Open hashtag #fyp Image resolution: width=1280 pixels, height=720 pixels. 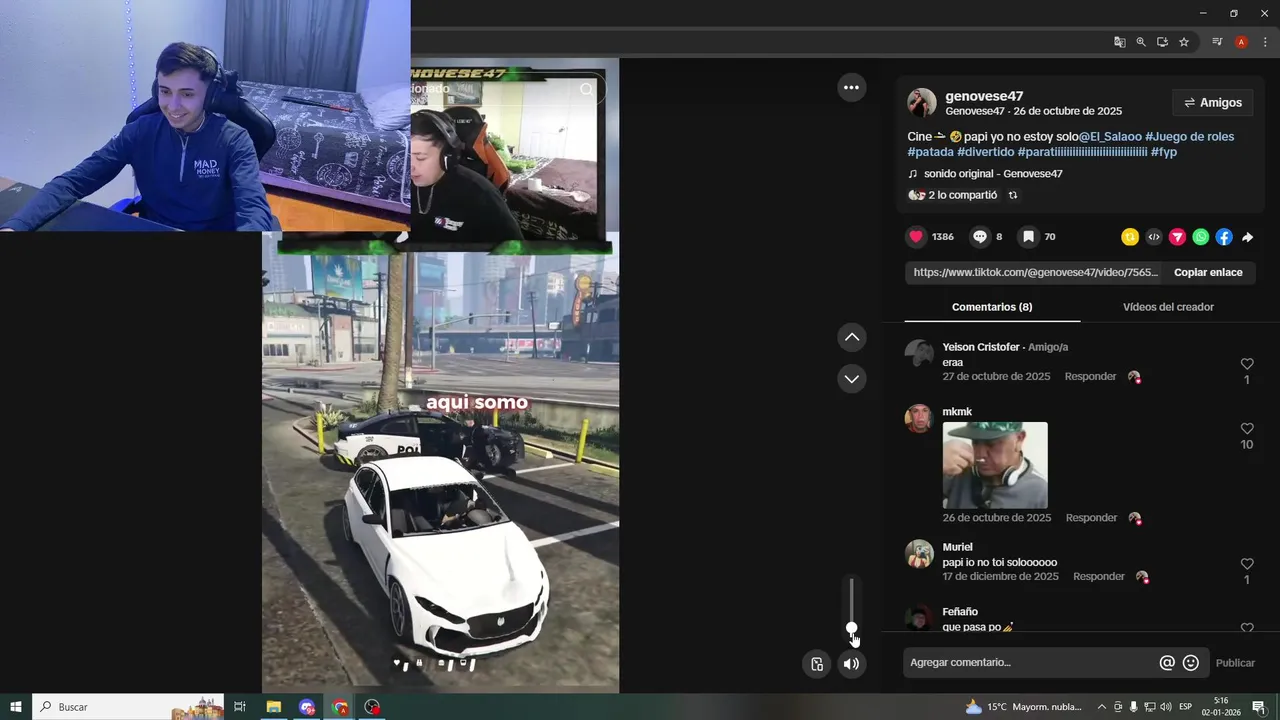point(1164,152)
